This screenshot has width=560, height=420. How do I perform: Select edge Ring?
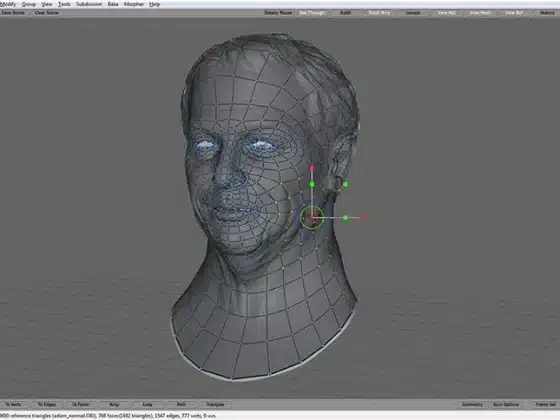point(114,405)
